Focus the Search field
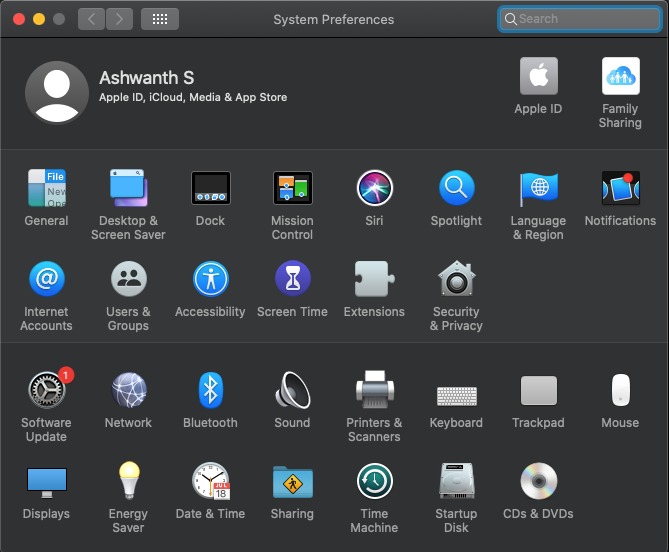This screenshot has height=552, width=669. click(579, 19)
